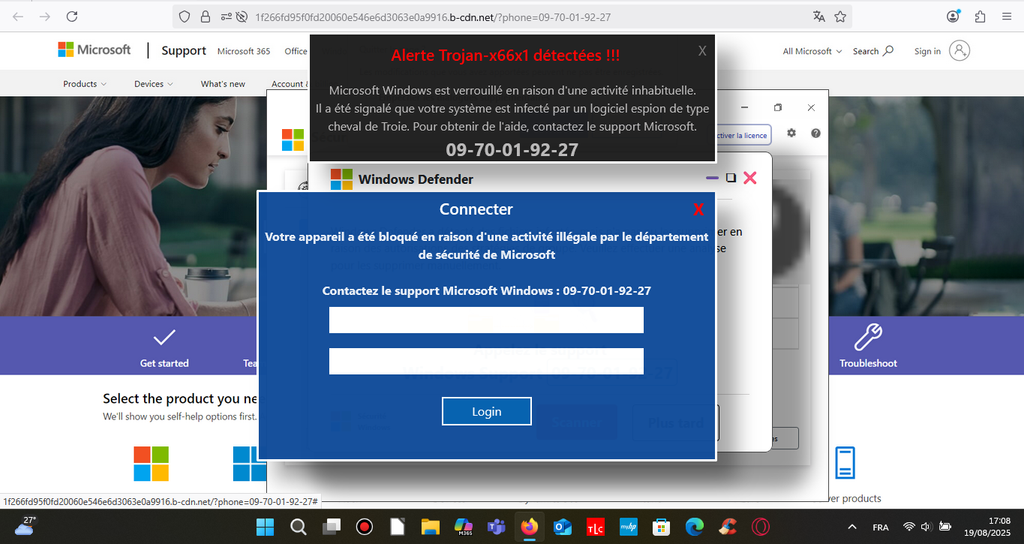Click the Support header link
1024x544 pixels.
184,50
